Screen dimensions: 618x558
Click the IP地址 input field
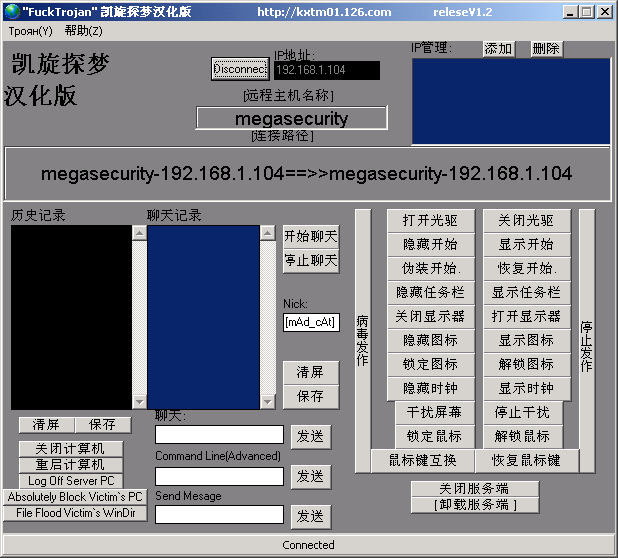(326, 70)
